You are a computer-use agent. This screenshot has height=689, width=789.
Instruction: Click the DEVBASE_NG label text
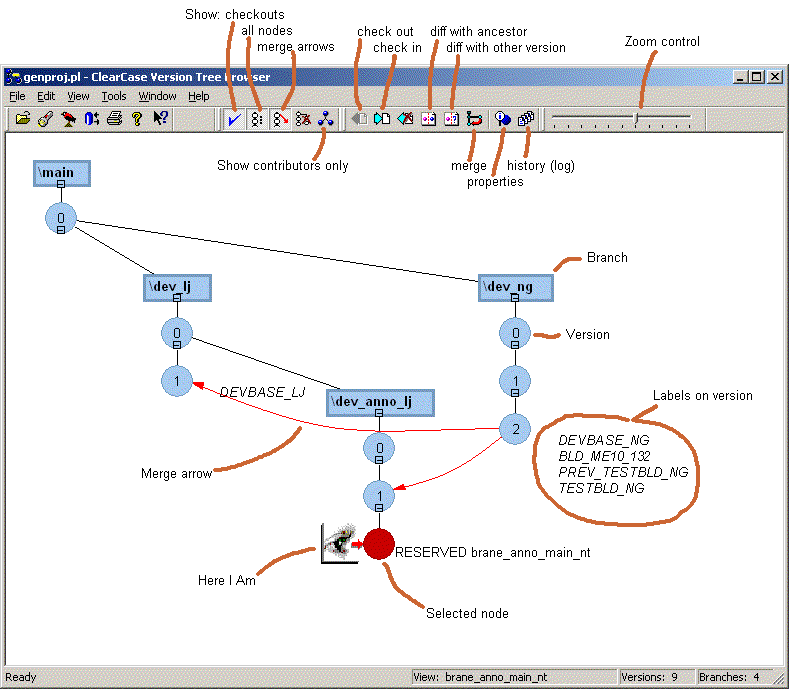tap(604, 440)
